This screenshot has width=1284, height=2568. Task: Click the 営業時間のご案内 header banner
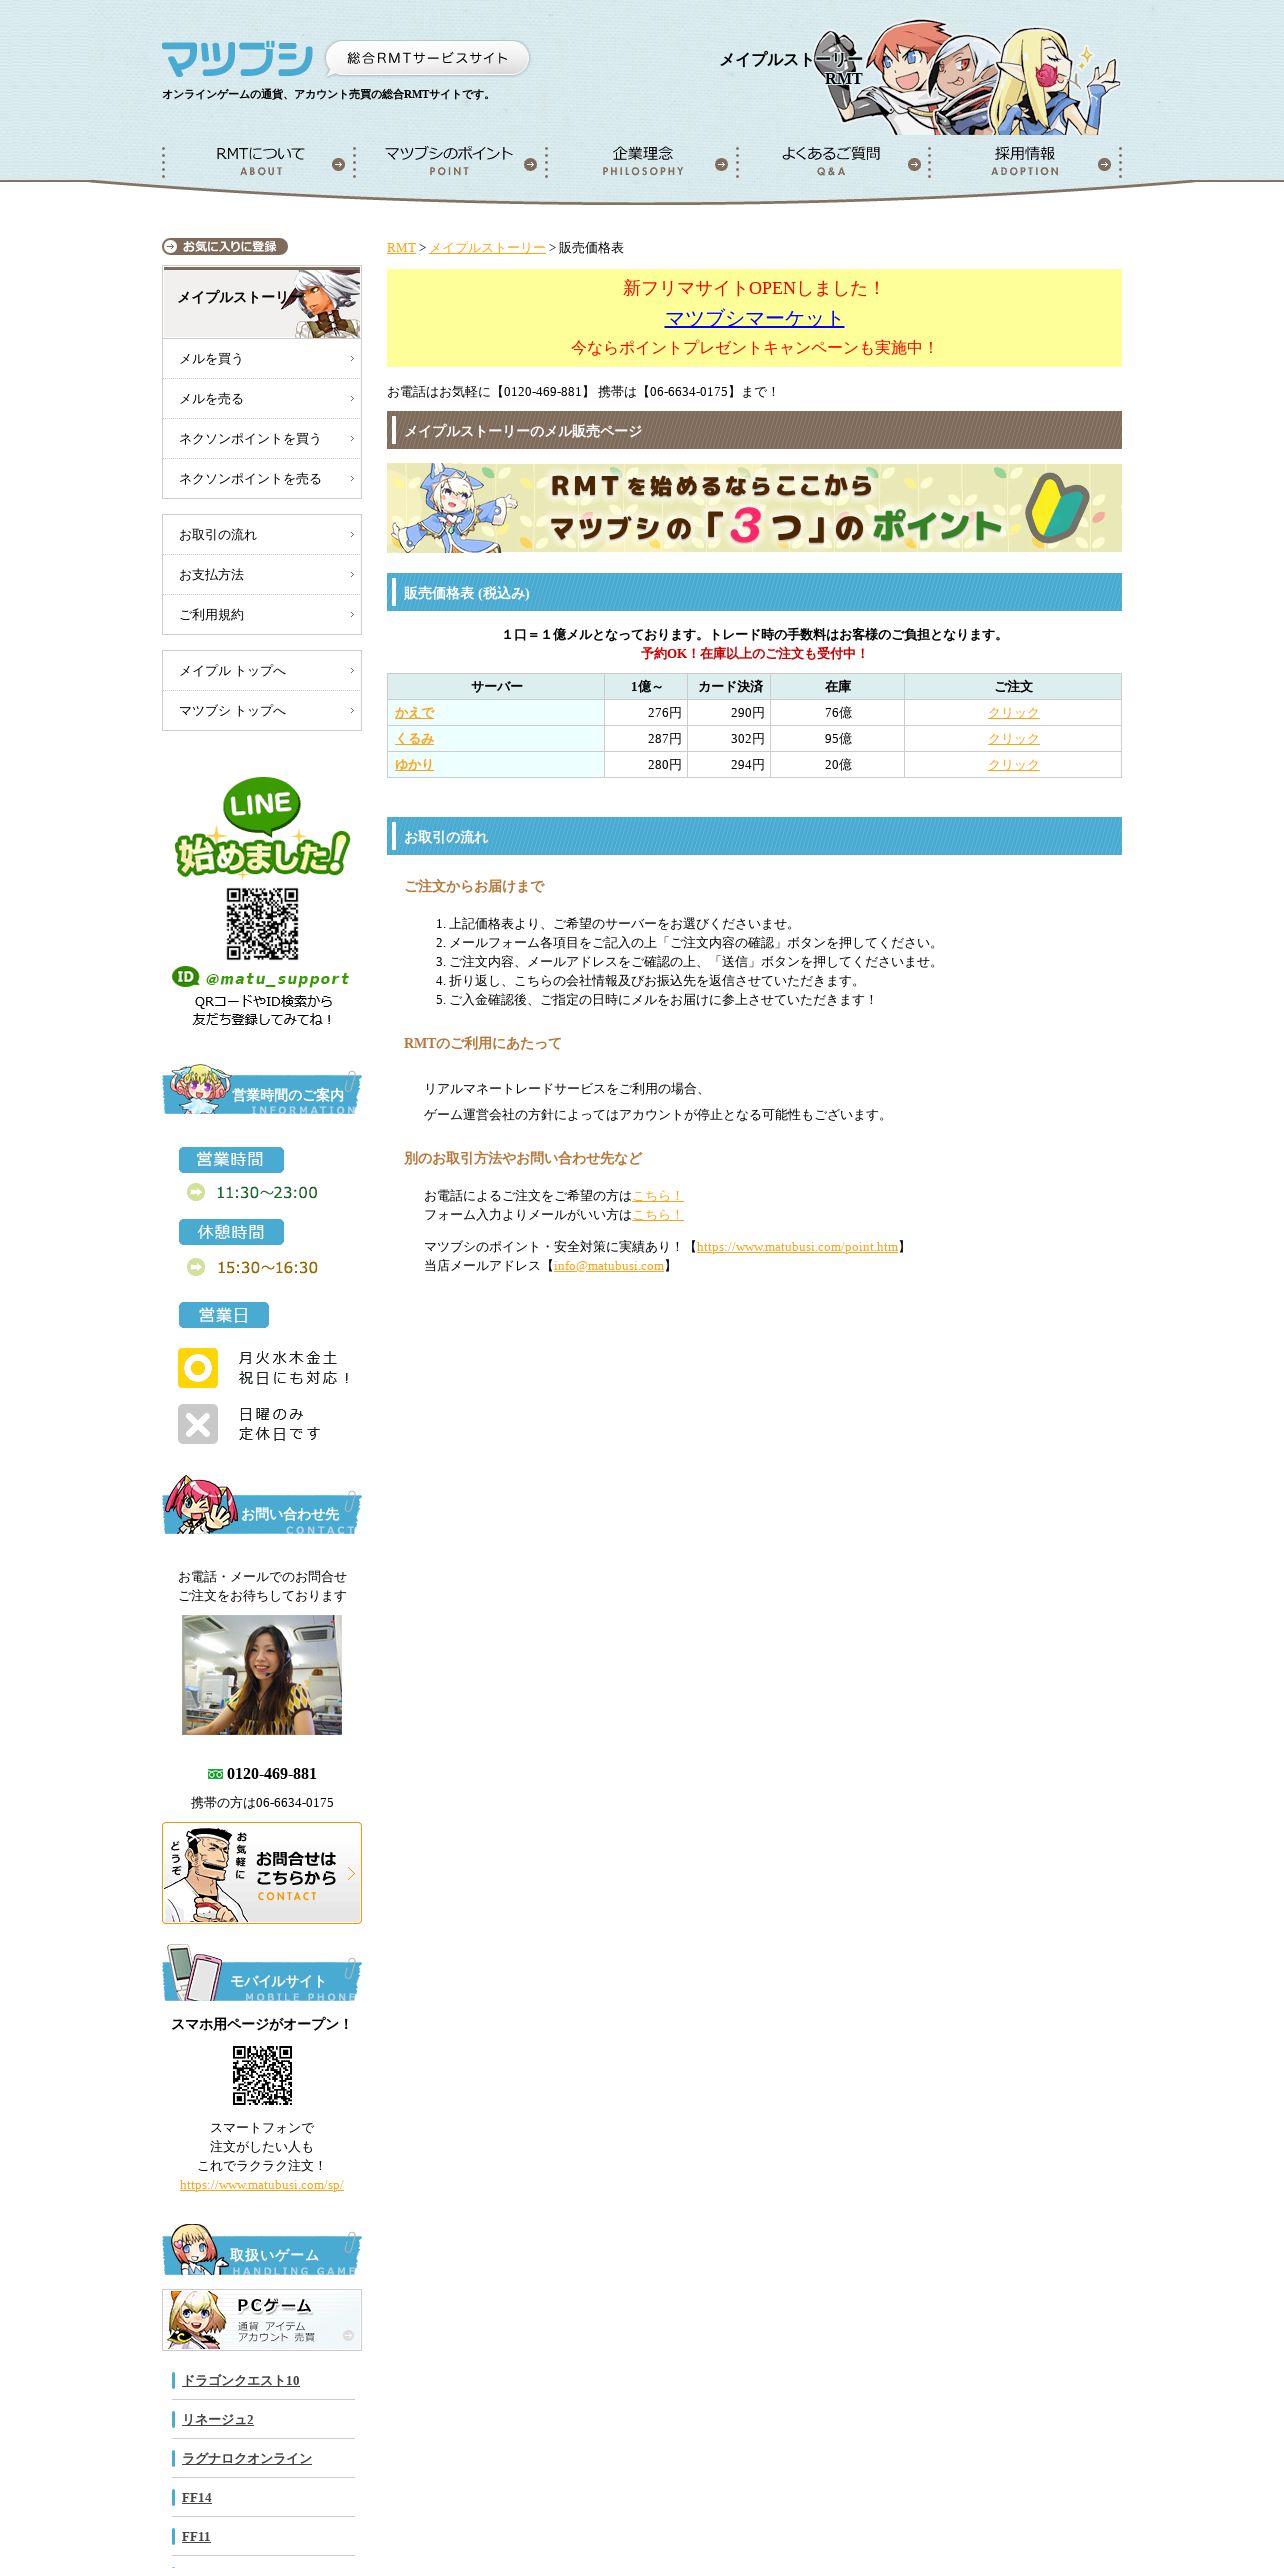[262, 1090]
